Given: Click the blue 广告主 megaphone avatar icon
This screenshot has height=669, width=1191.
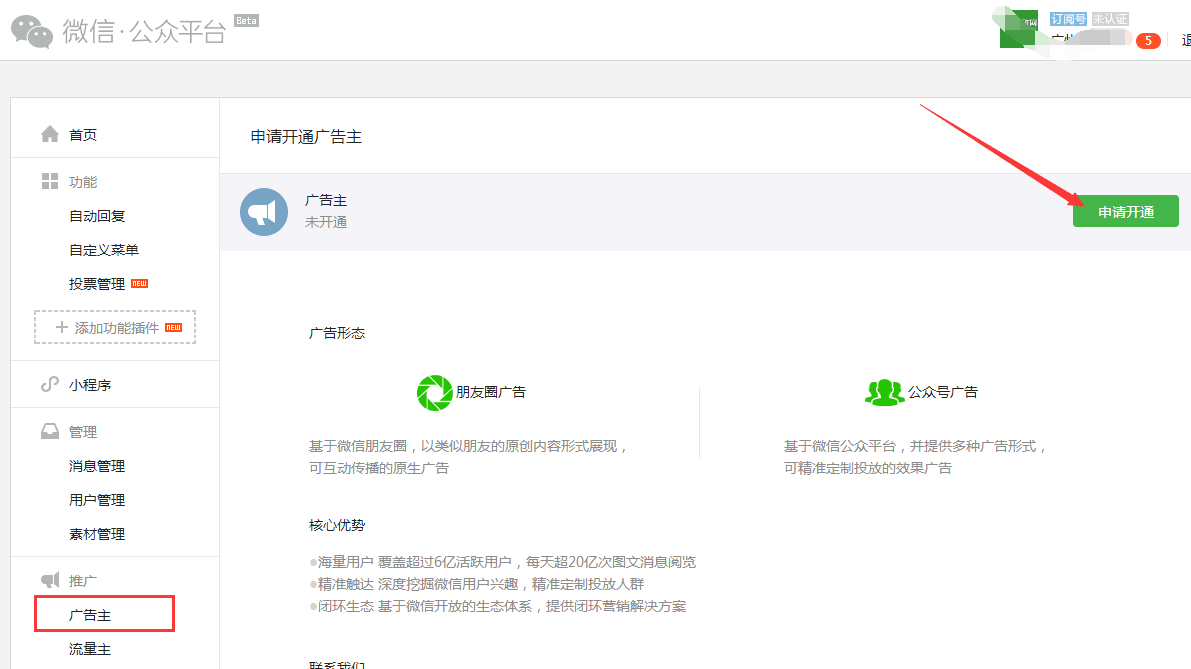Looking at the screenshot, I should (264, 212).
